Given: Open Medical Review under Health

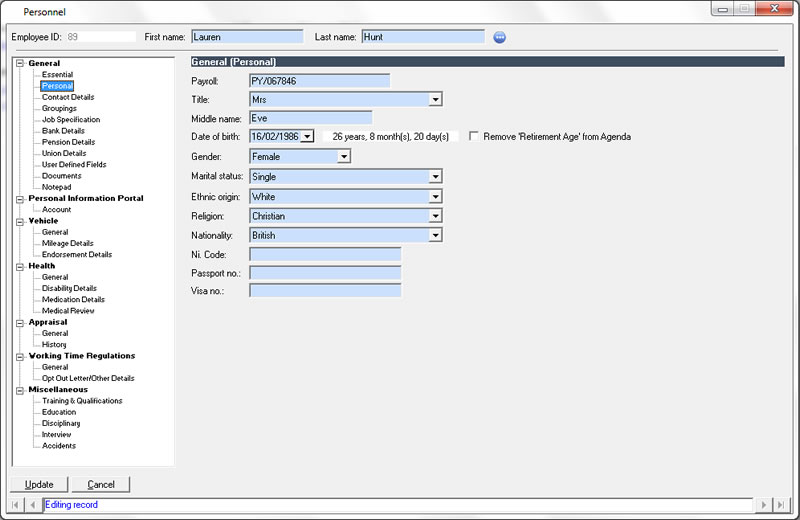Looking at the screenshot, I should [x=67, y=311].
